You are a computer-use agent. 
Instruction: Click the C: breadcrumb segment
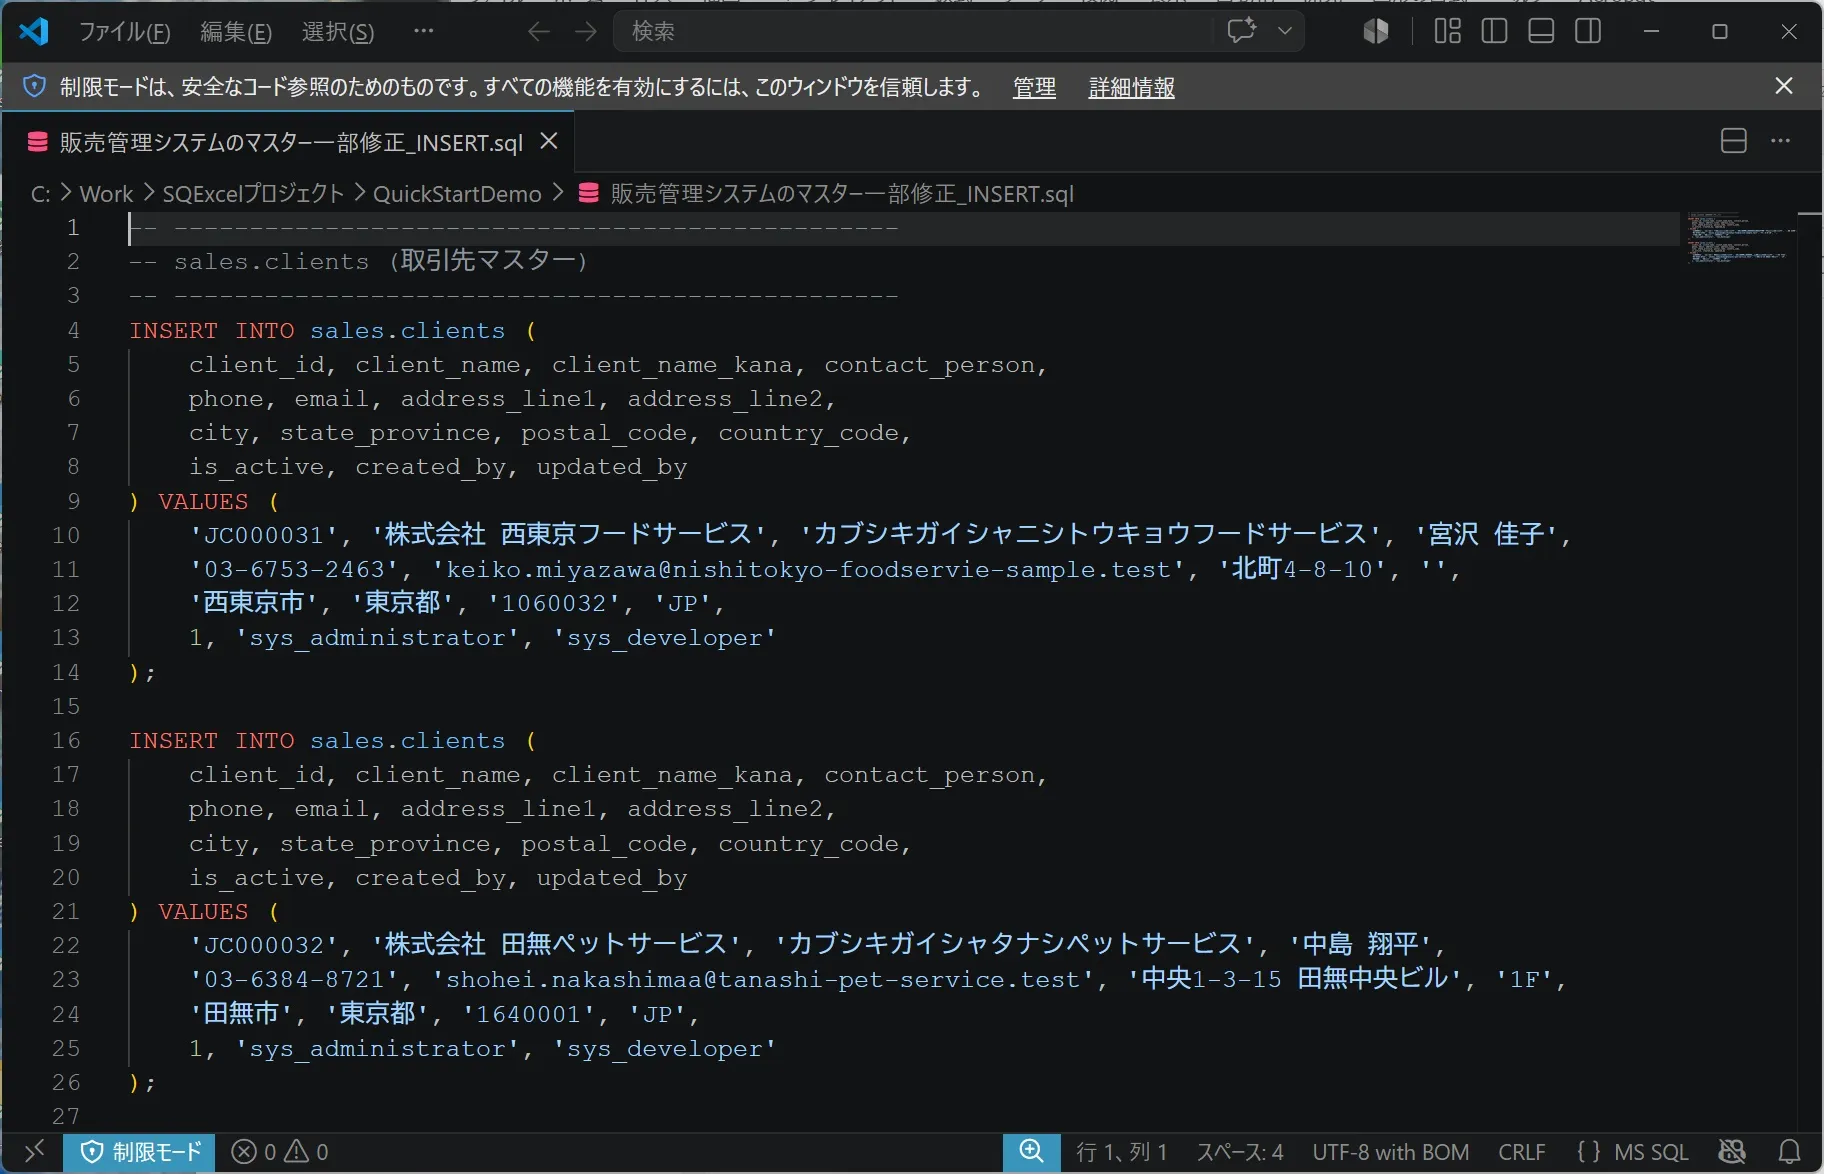[x=40, y=194]
